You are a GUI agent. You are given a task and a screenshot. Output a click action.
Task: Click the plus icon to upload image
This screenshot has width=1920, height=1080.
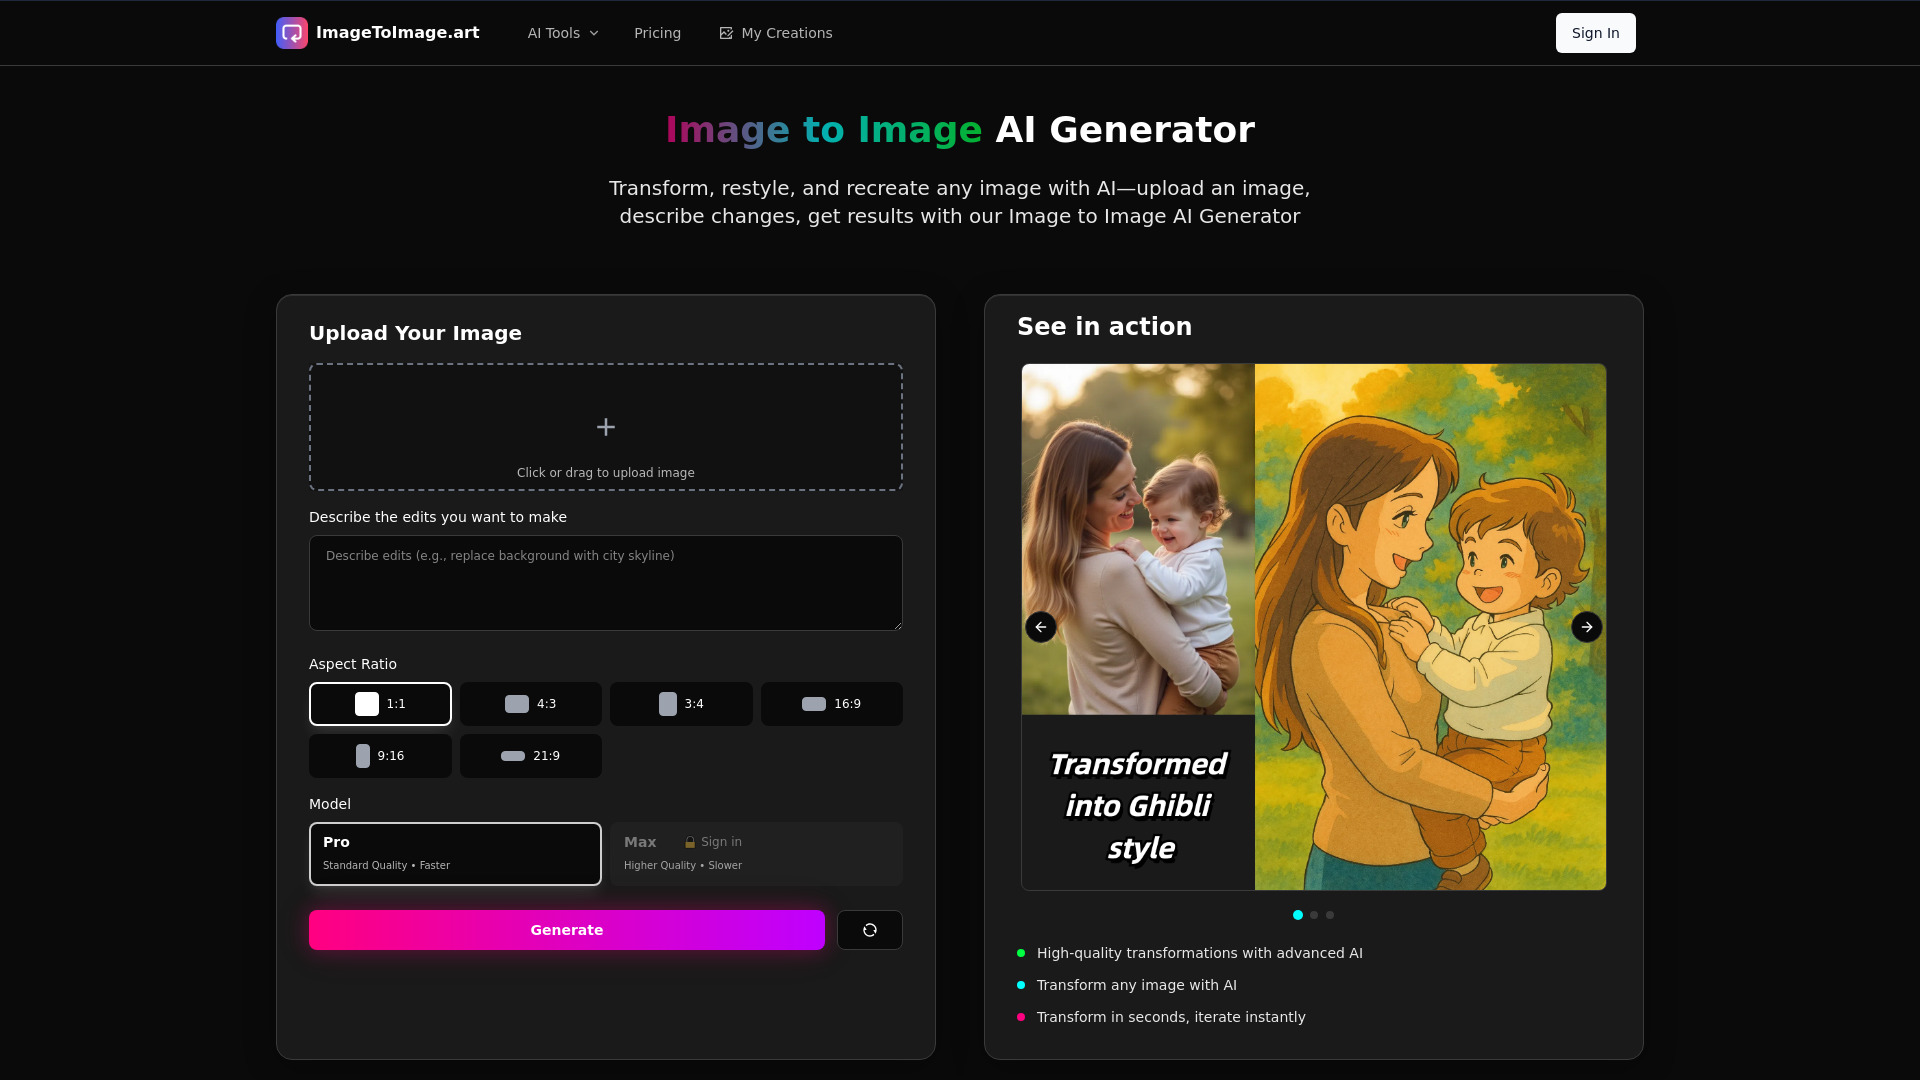tap(606, 427)
